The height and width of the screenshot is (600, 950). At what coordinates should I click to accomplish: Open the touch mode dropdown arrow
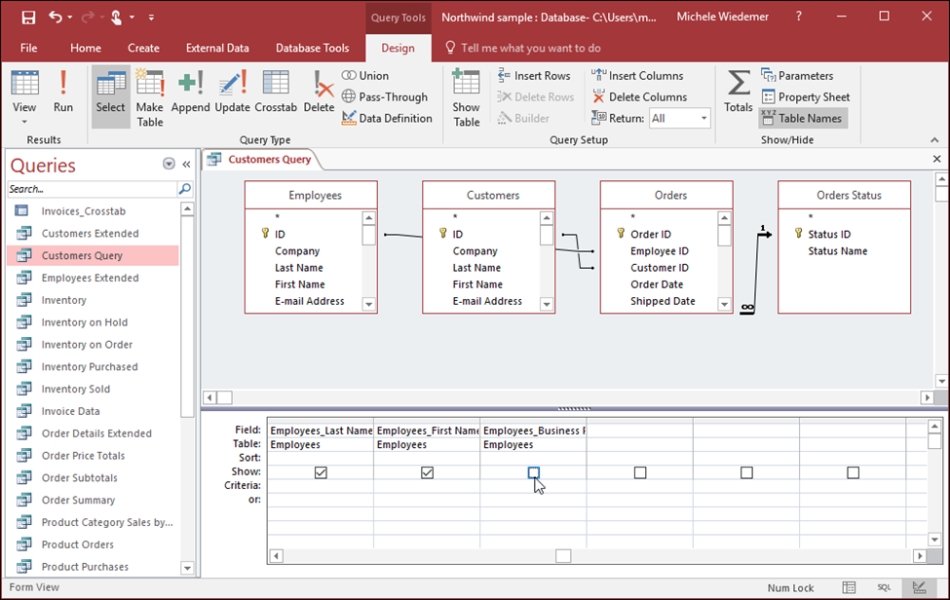coord(131,17)
